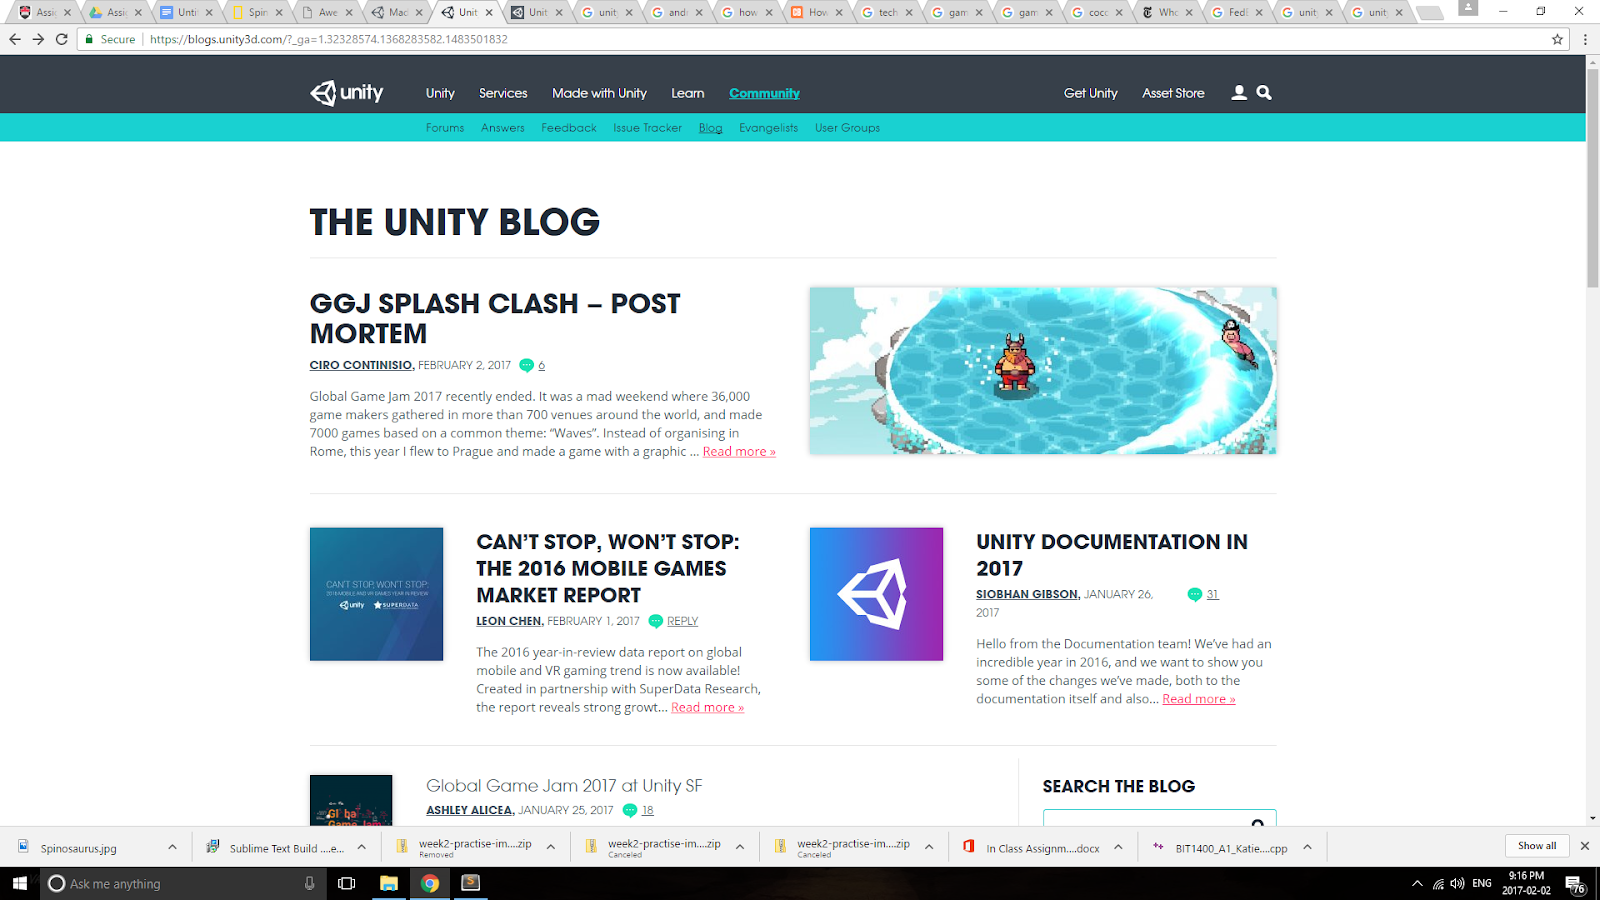Open Feedback in sub-navigation
The width and height of the screenshot is (1600, 900).
tap(569, 128)
